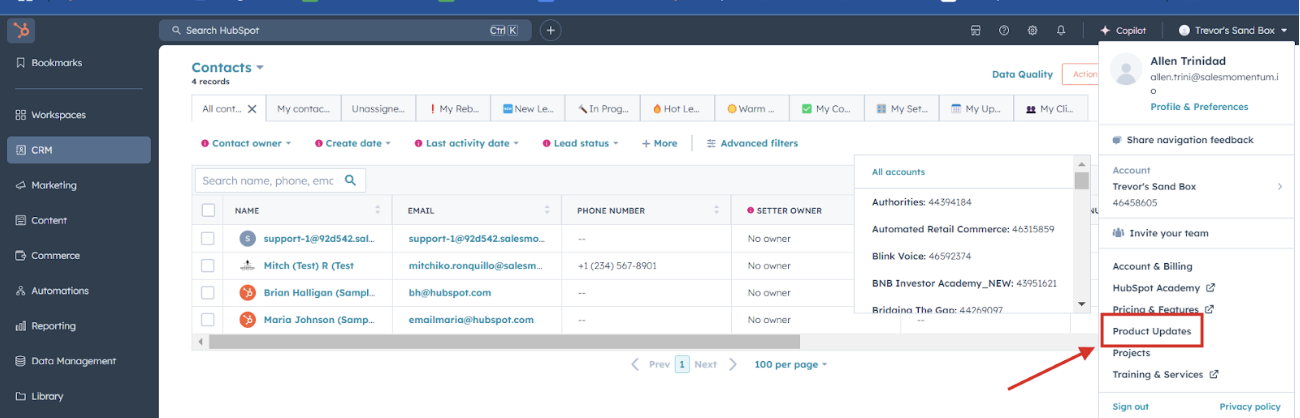Open the settings gear icon
The width and height of the screenshot is (1300, 418).
(x=1032, y=31)
